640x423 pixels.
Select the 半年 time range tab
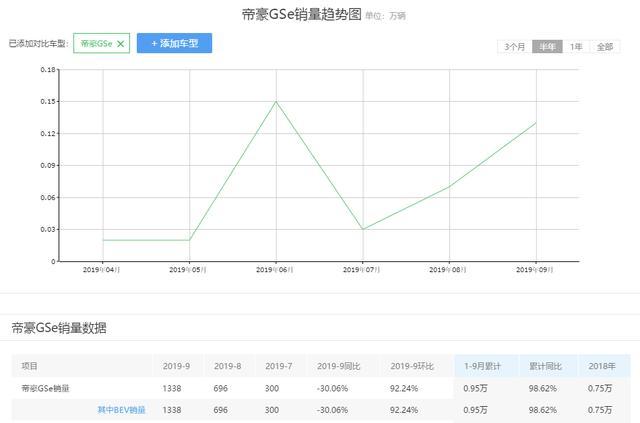547,47
